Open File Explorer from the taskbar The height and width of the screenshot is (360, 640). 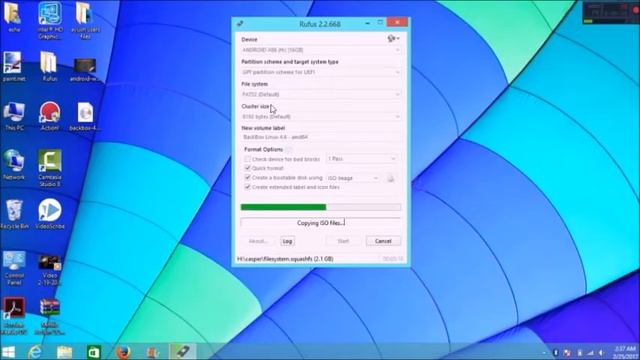click(64, 351)
